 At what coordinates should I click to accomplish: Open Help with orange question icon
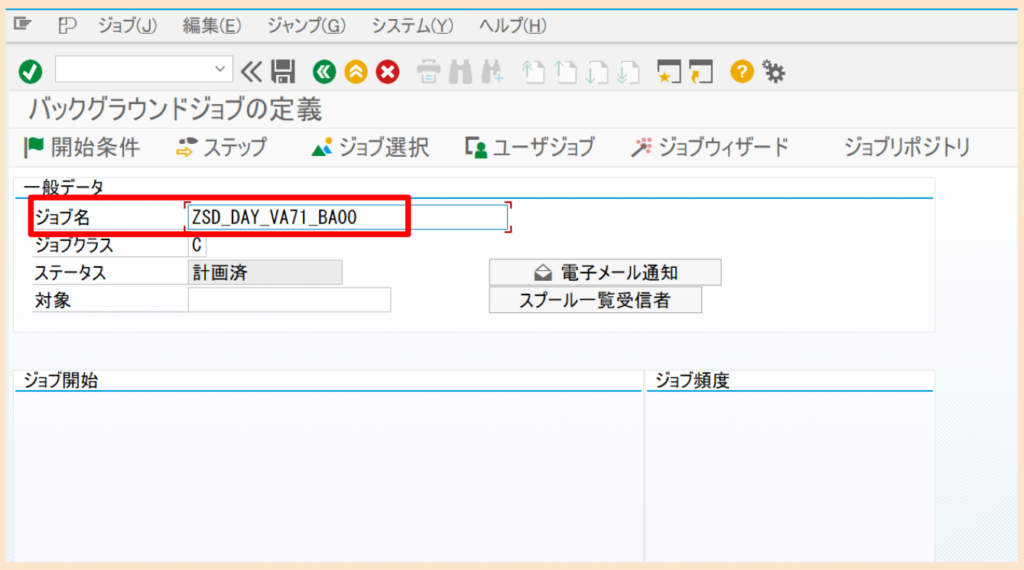point(742,71)
